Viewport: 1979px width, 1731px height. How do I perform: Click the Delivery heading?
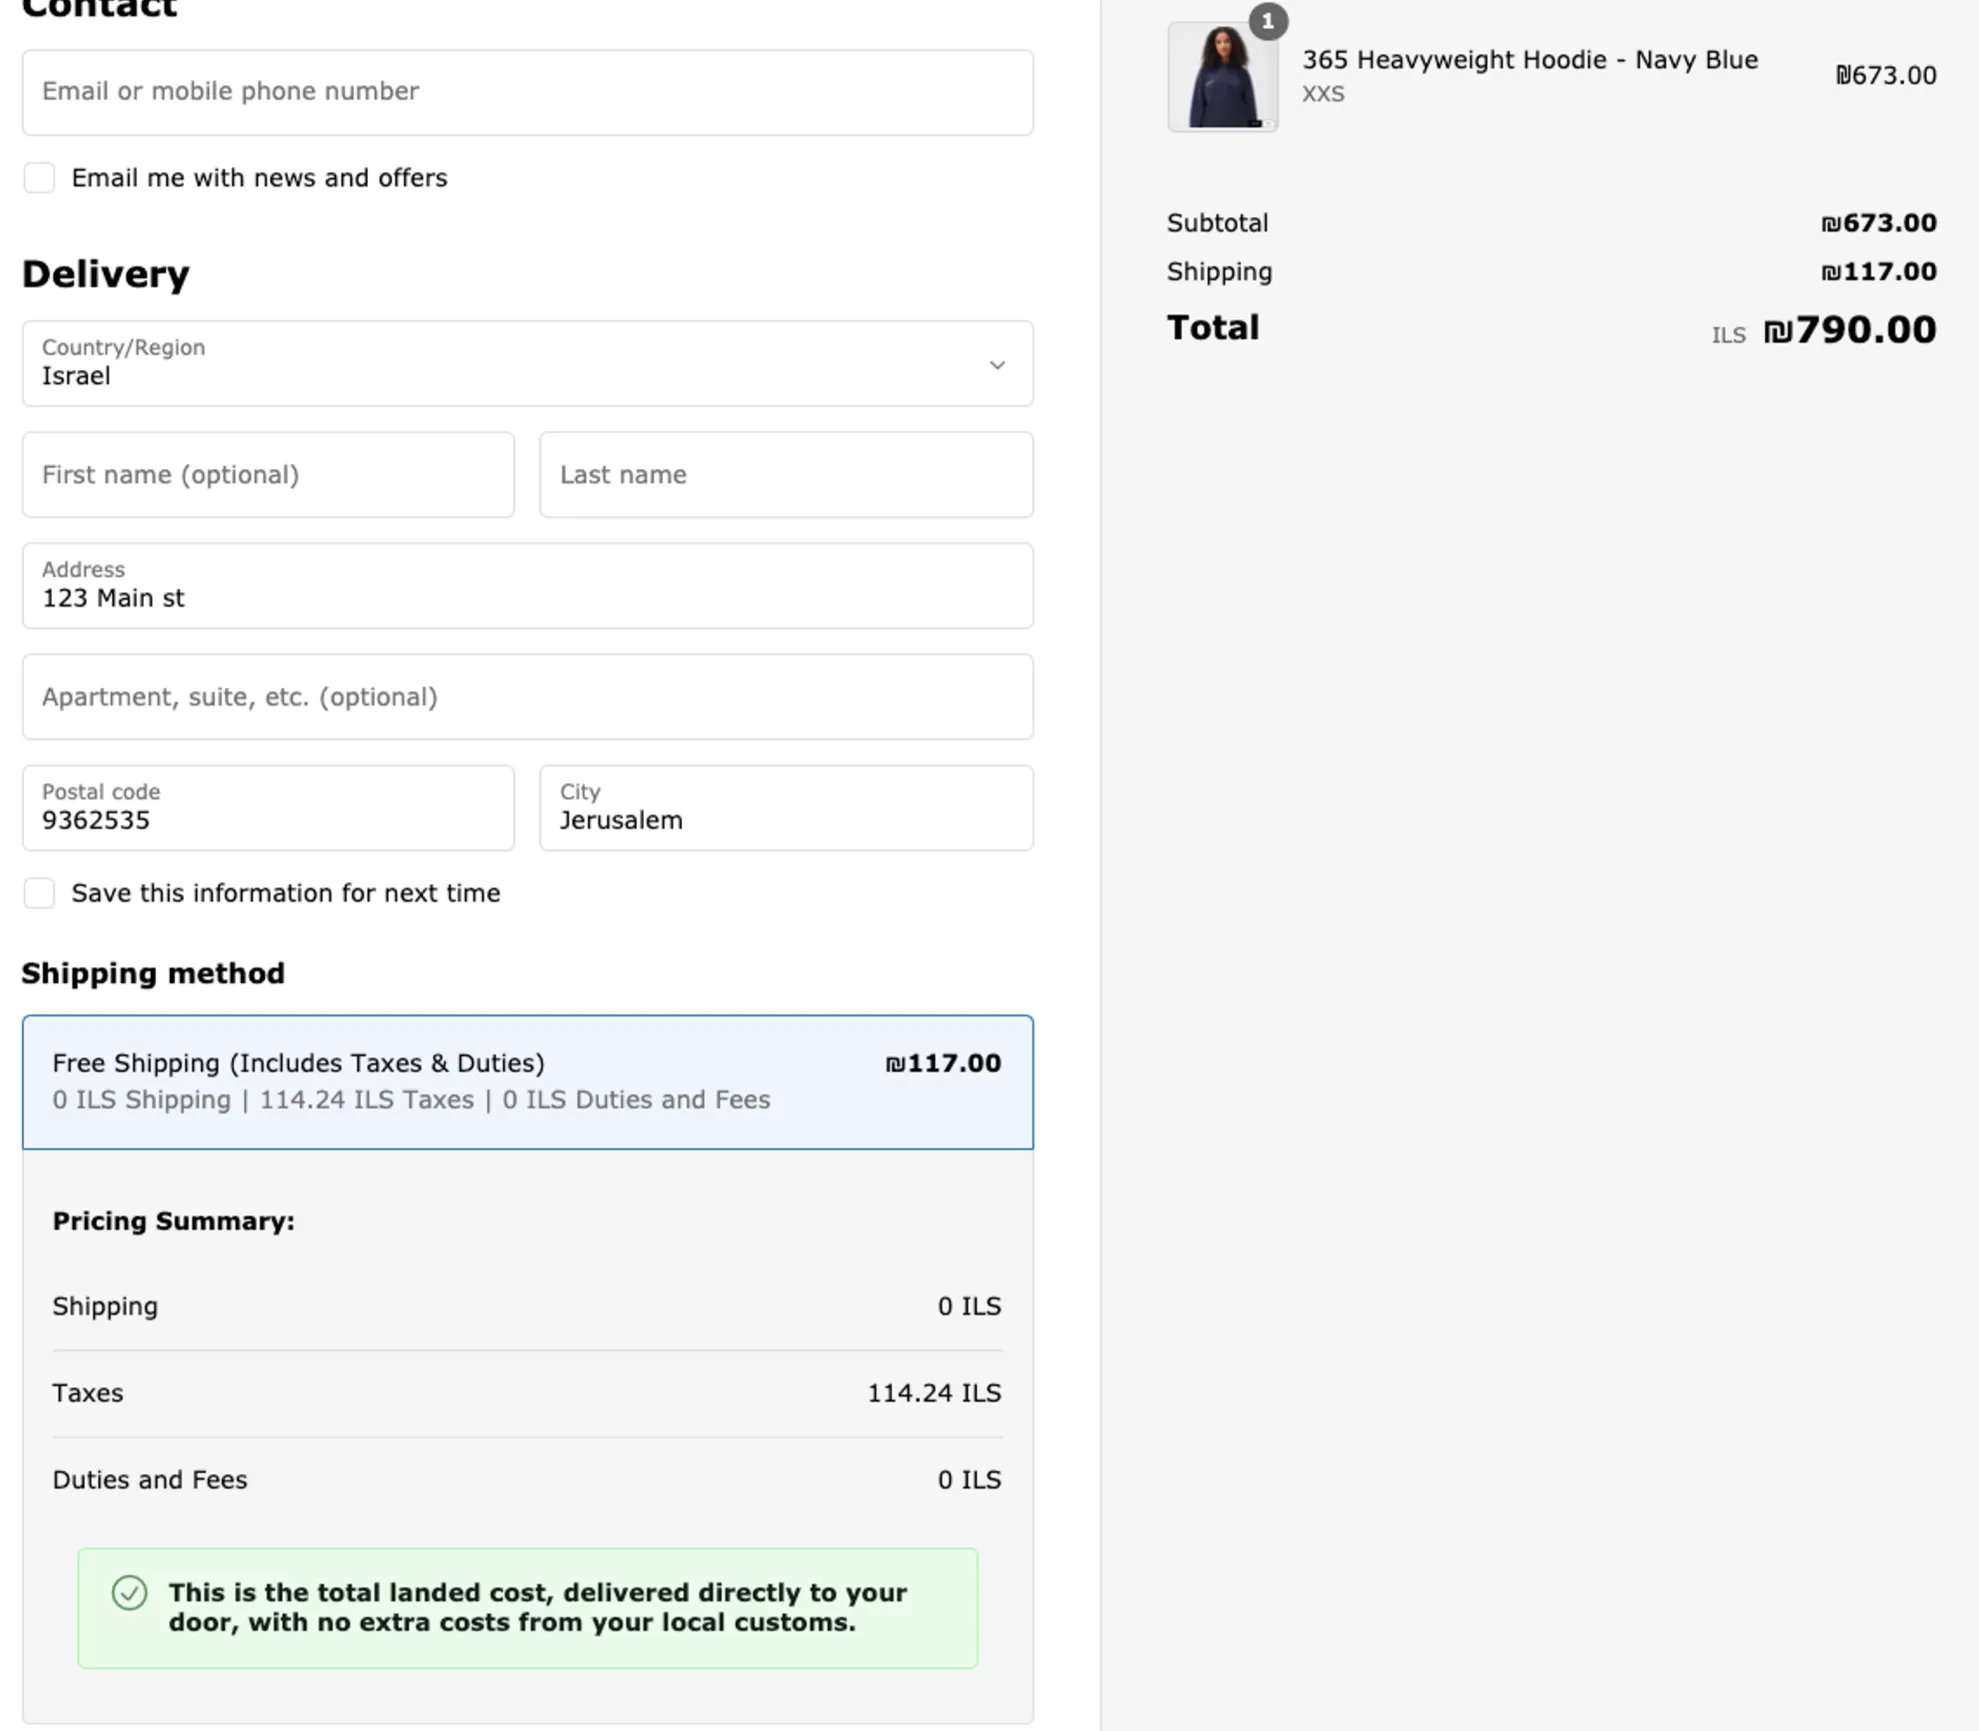pos(105,274)
